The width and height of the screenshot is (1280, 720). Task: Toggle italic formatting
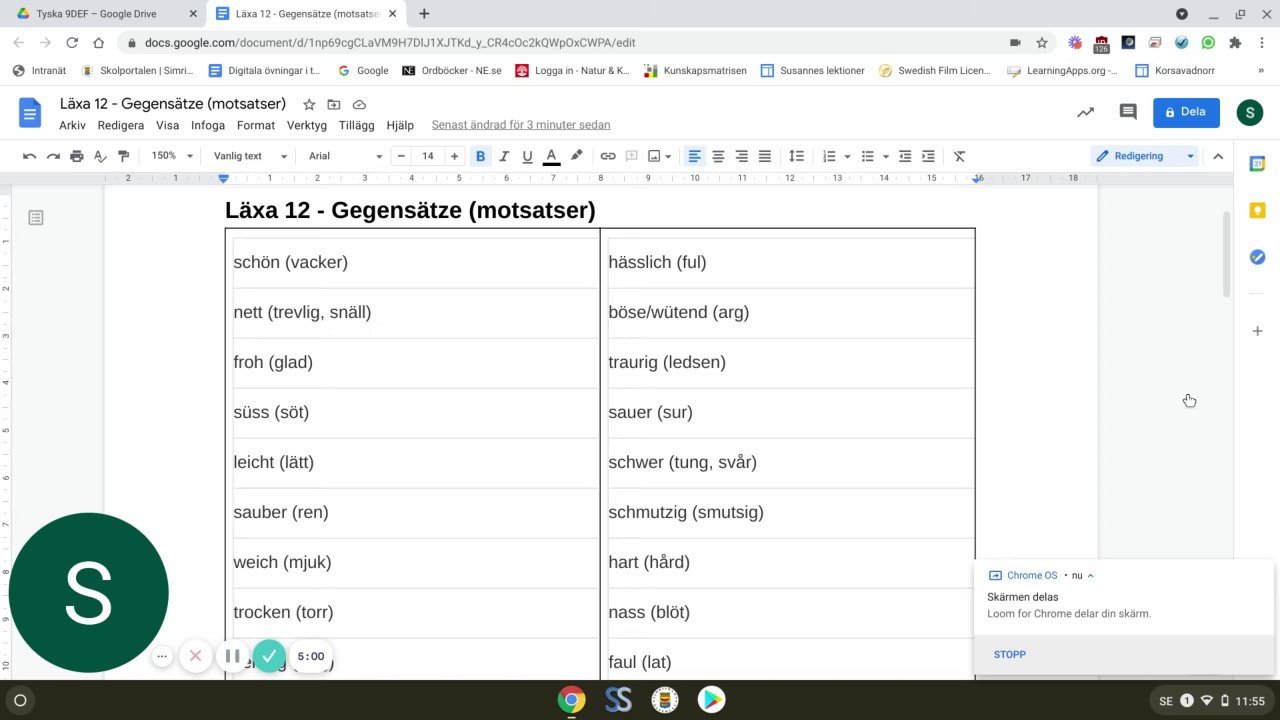[504, 156]
